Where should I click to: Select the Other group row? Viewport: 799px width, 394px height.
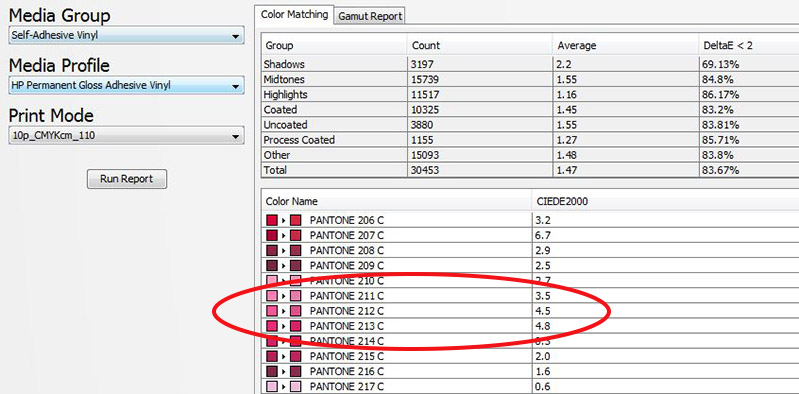(530, 154)
